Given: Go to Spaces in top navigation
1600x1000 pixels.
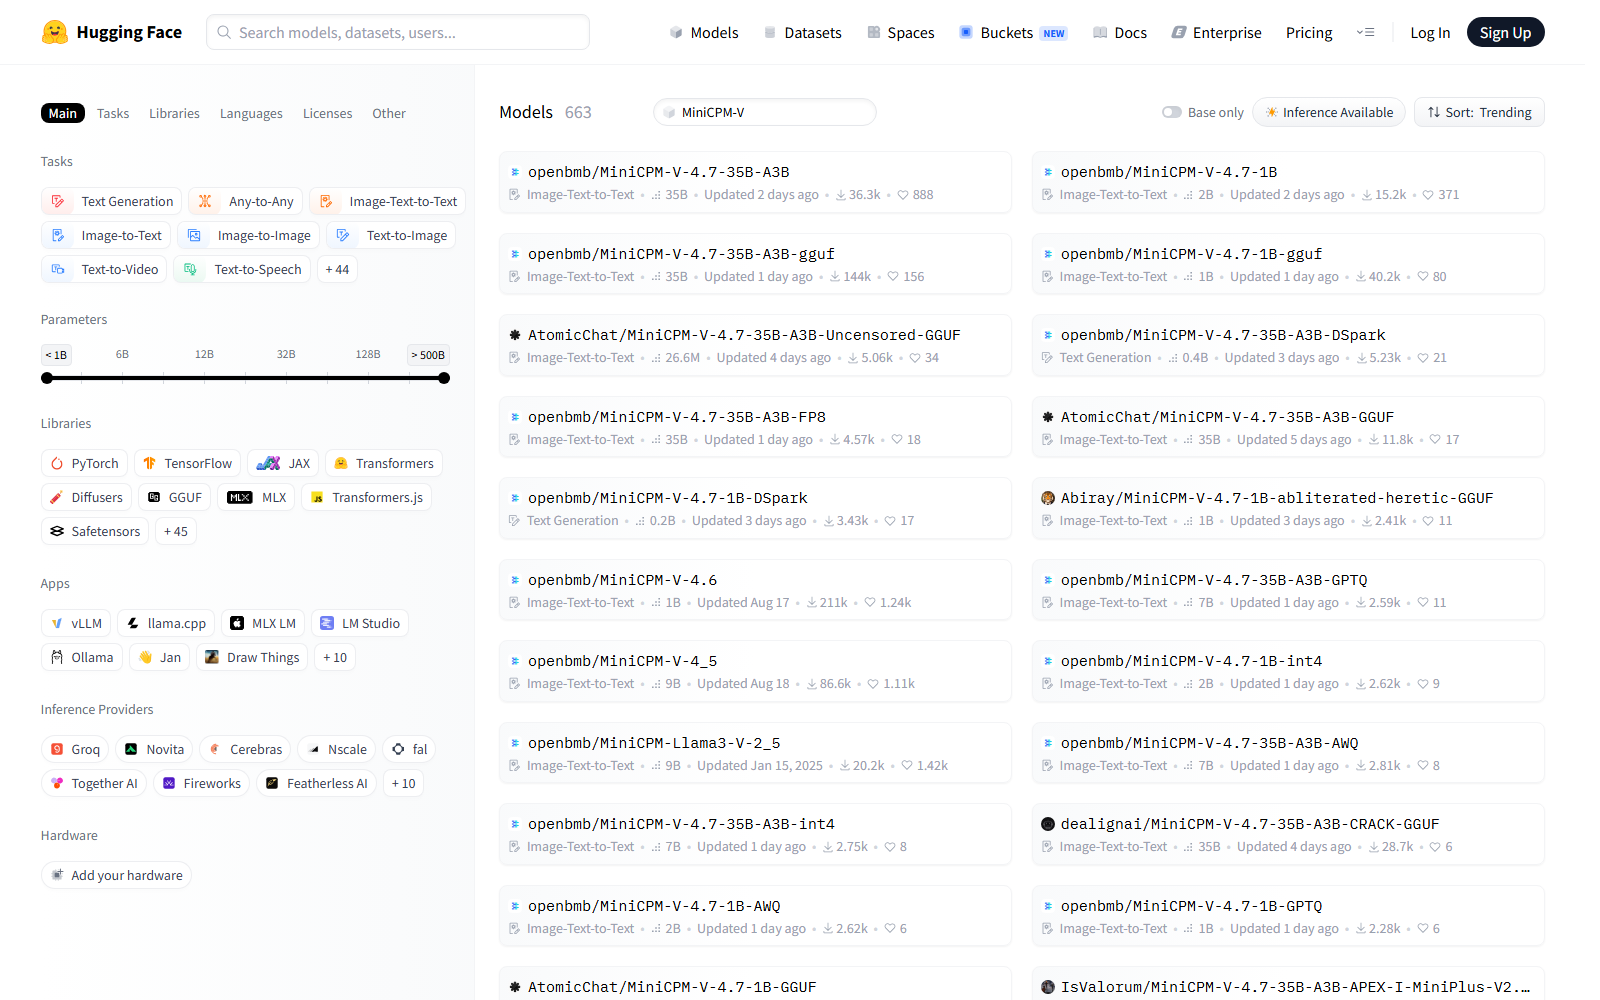Looking at the screenshot, I should click(901, 33).
